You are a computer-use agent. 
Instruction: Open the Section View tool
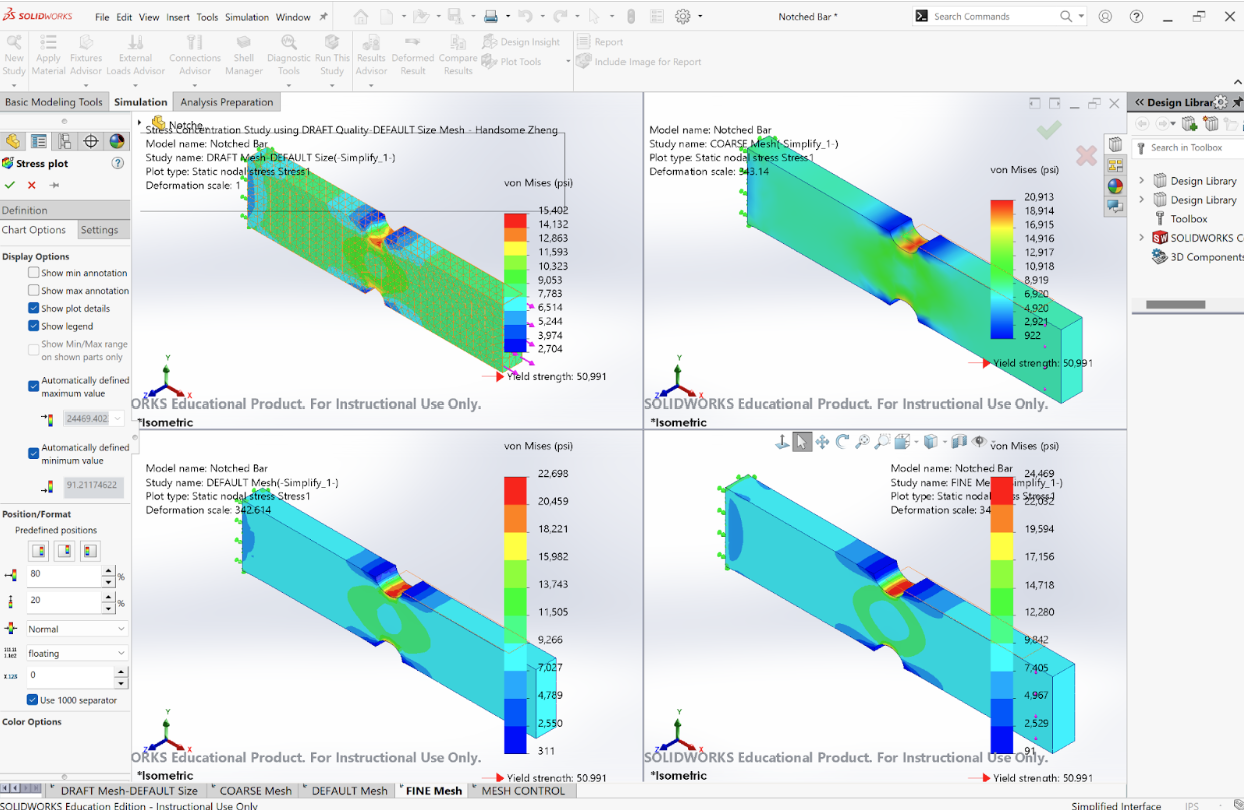click(957, 441)
